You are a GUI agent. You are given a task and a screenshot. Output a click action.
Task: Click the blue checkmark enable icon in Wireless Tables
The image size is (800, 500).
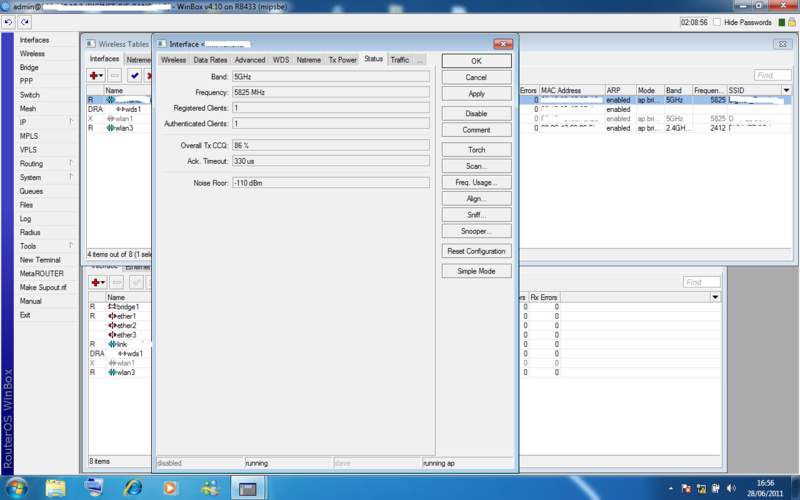click(134, 76)
